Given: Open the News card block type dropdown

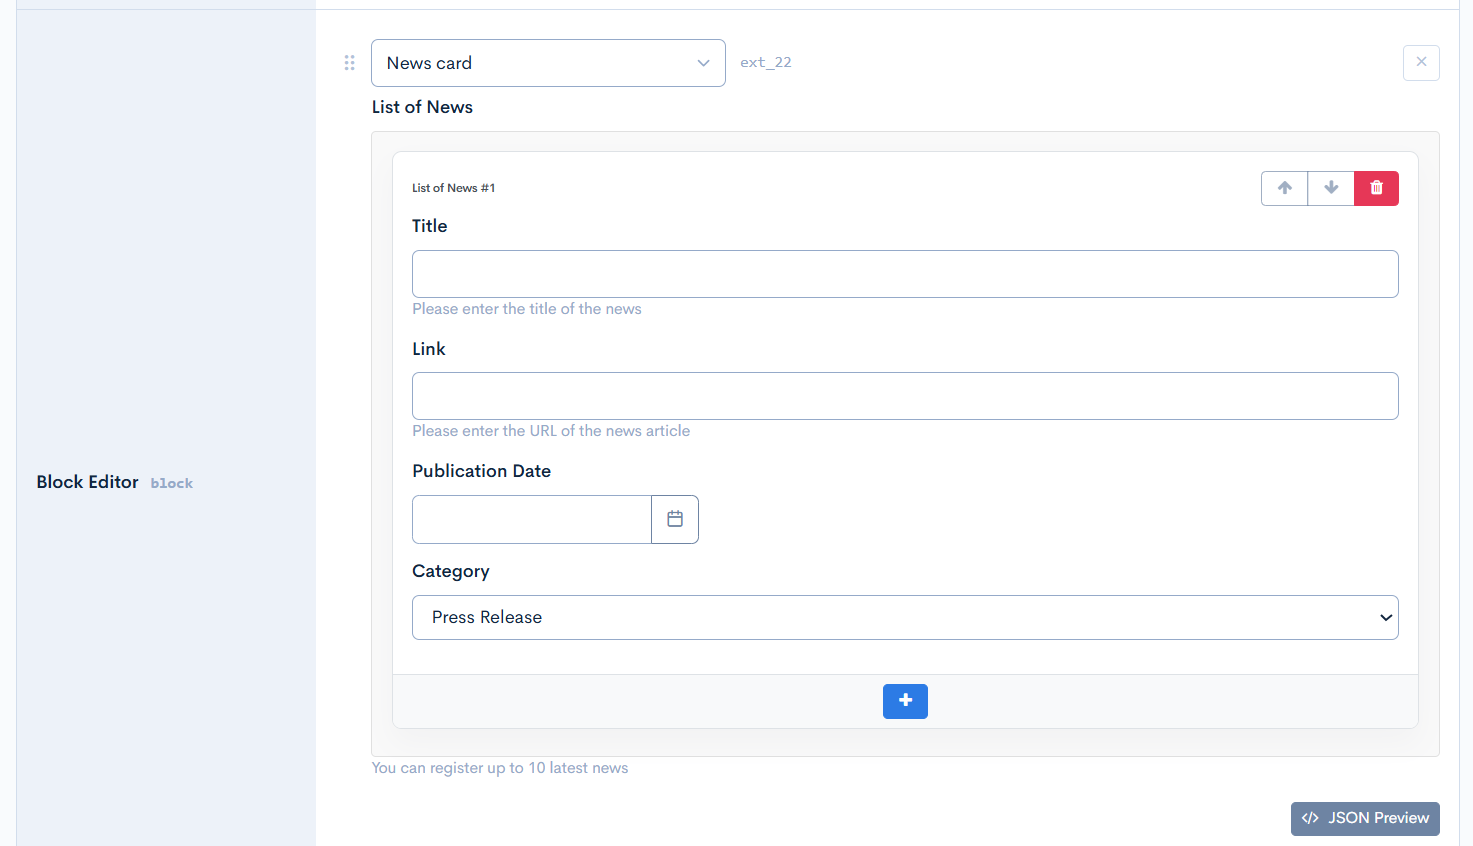Looking at the screenshot, I should click(548, 63).
